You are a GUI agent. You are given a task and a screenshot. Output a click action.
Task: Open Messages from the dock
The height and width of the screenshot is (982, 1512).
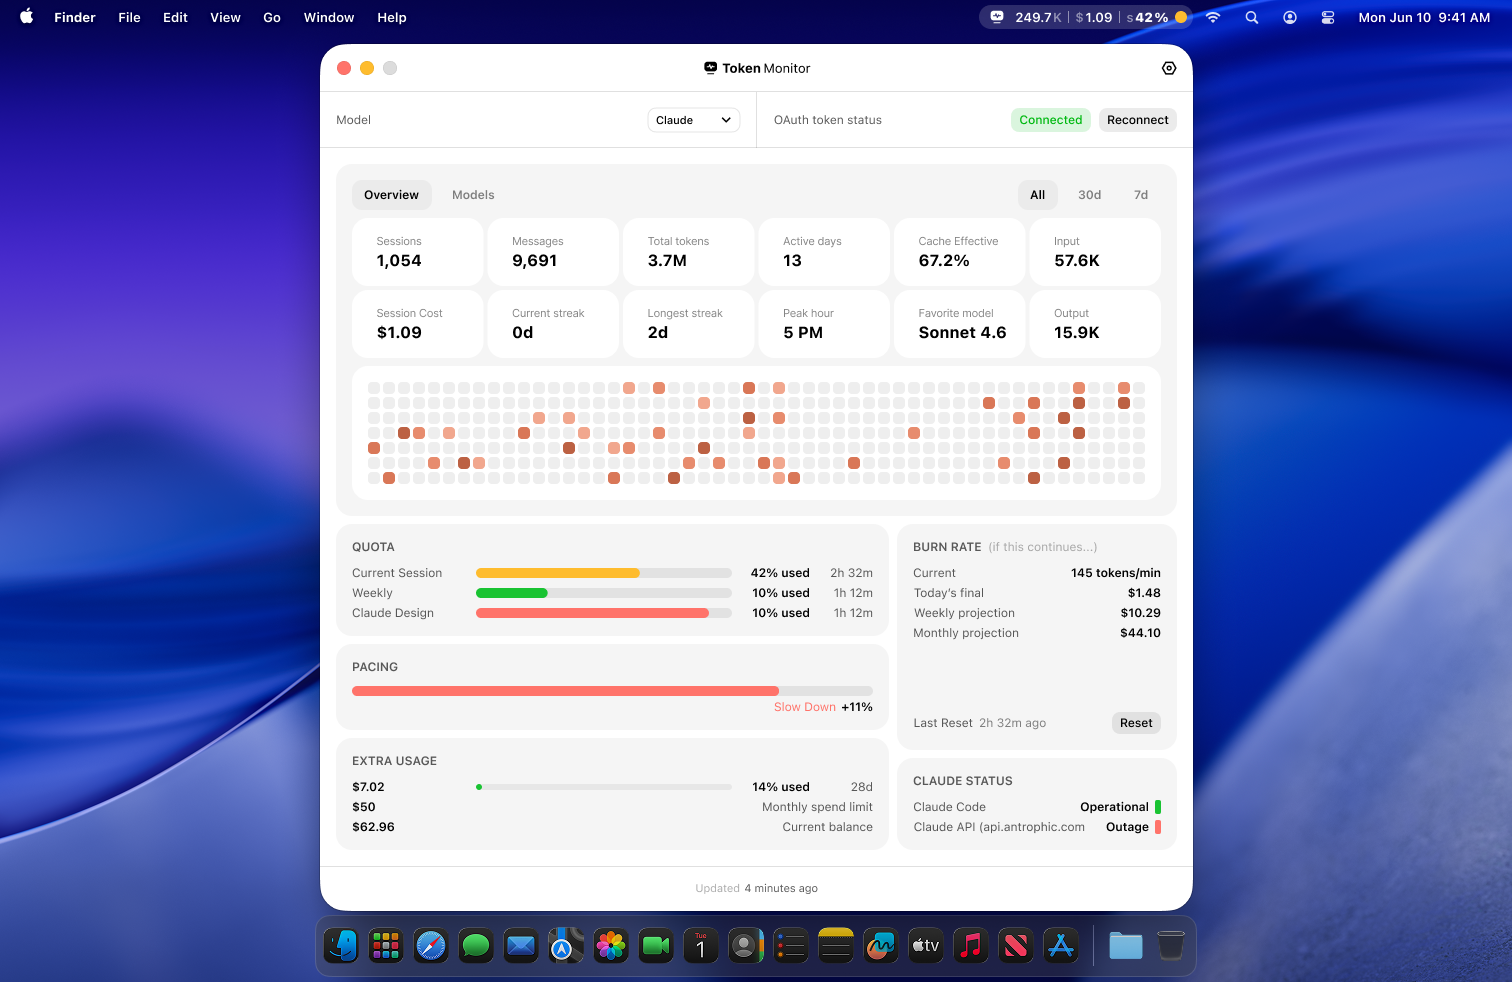point(476,945)
